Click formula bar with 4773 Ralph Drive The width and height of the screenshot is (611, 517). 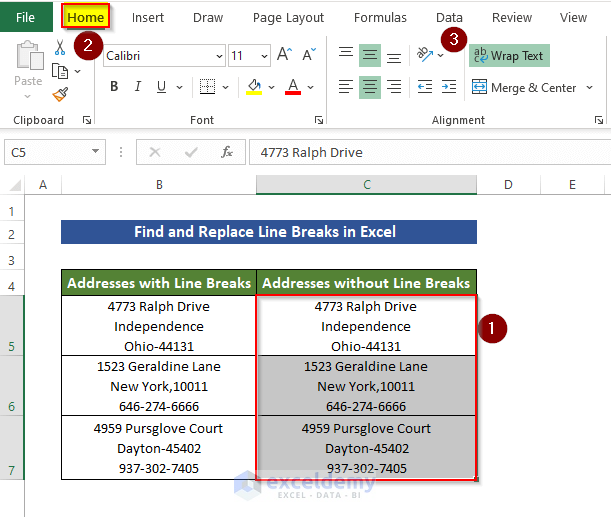[430, 152]
